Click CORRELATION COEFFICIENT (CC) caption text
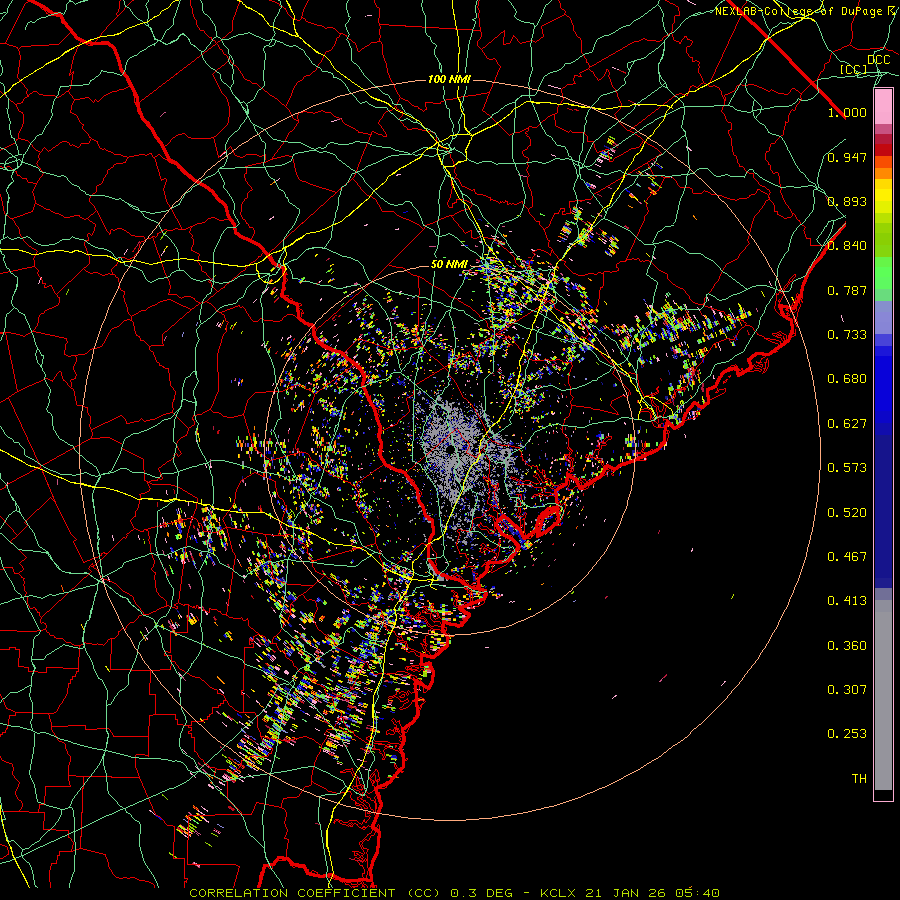Screen dimensions: 900x900 pos(314,893)
